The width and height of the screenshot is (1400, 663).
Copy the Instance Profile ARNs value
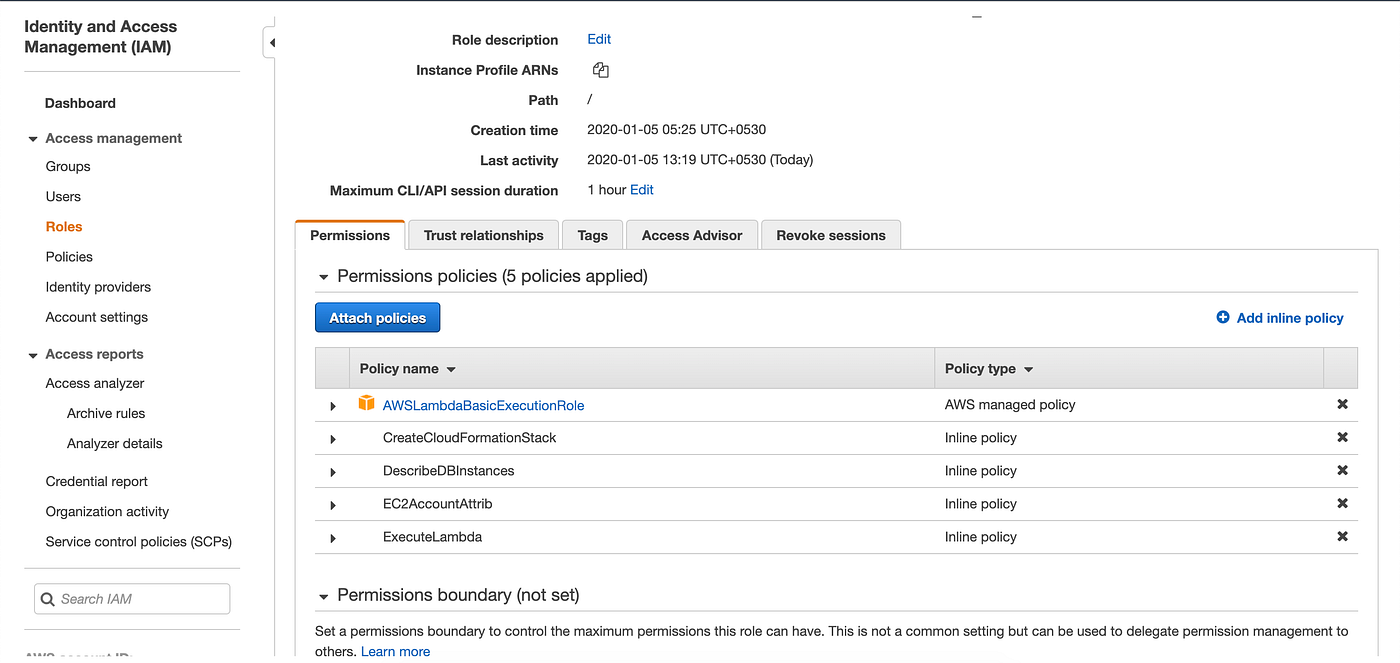click(600, 70)
